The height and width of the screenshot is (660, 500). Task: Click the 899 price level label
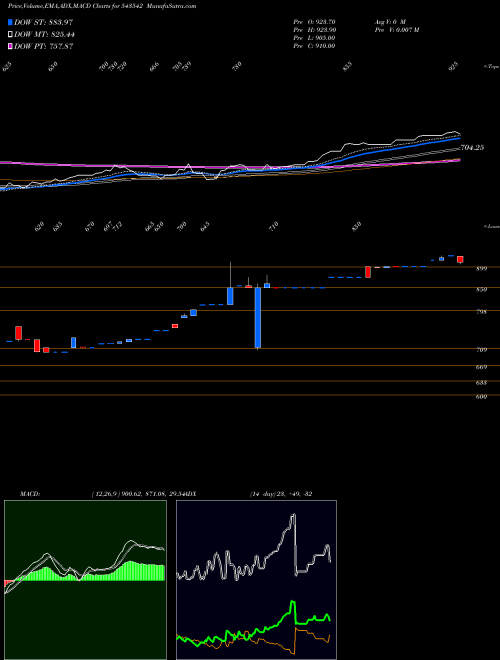(x=481, y=269)
